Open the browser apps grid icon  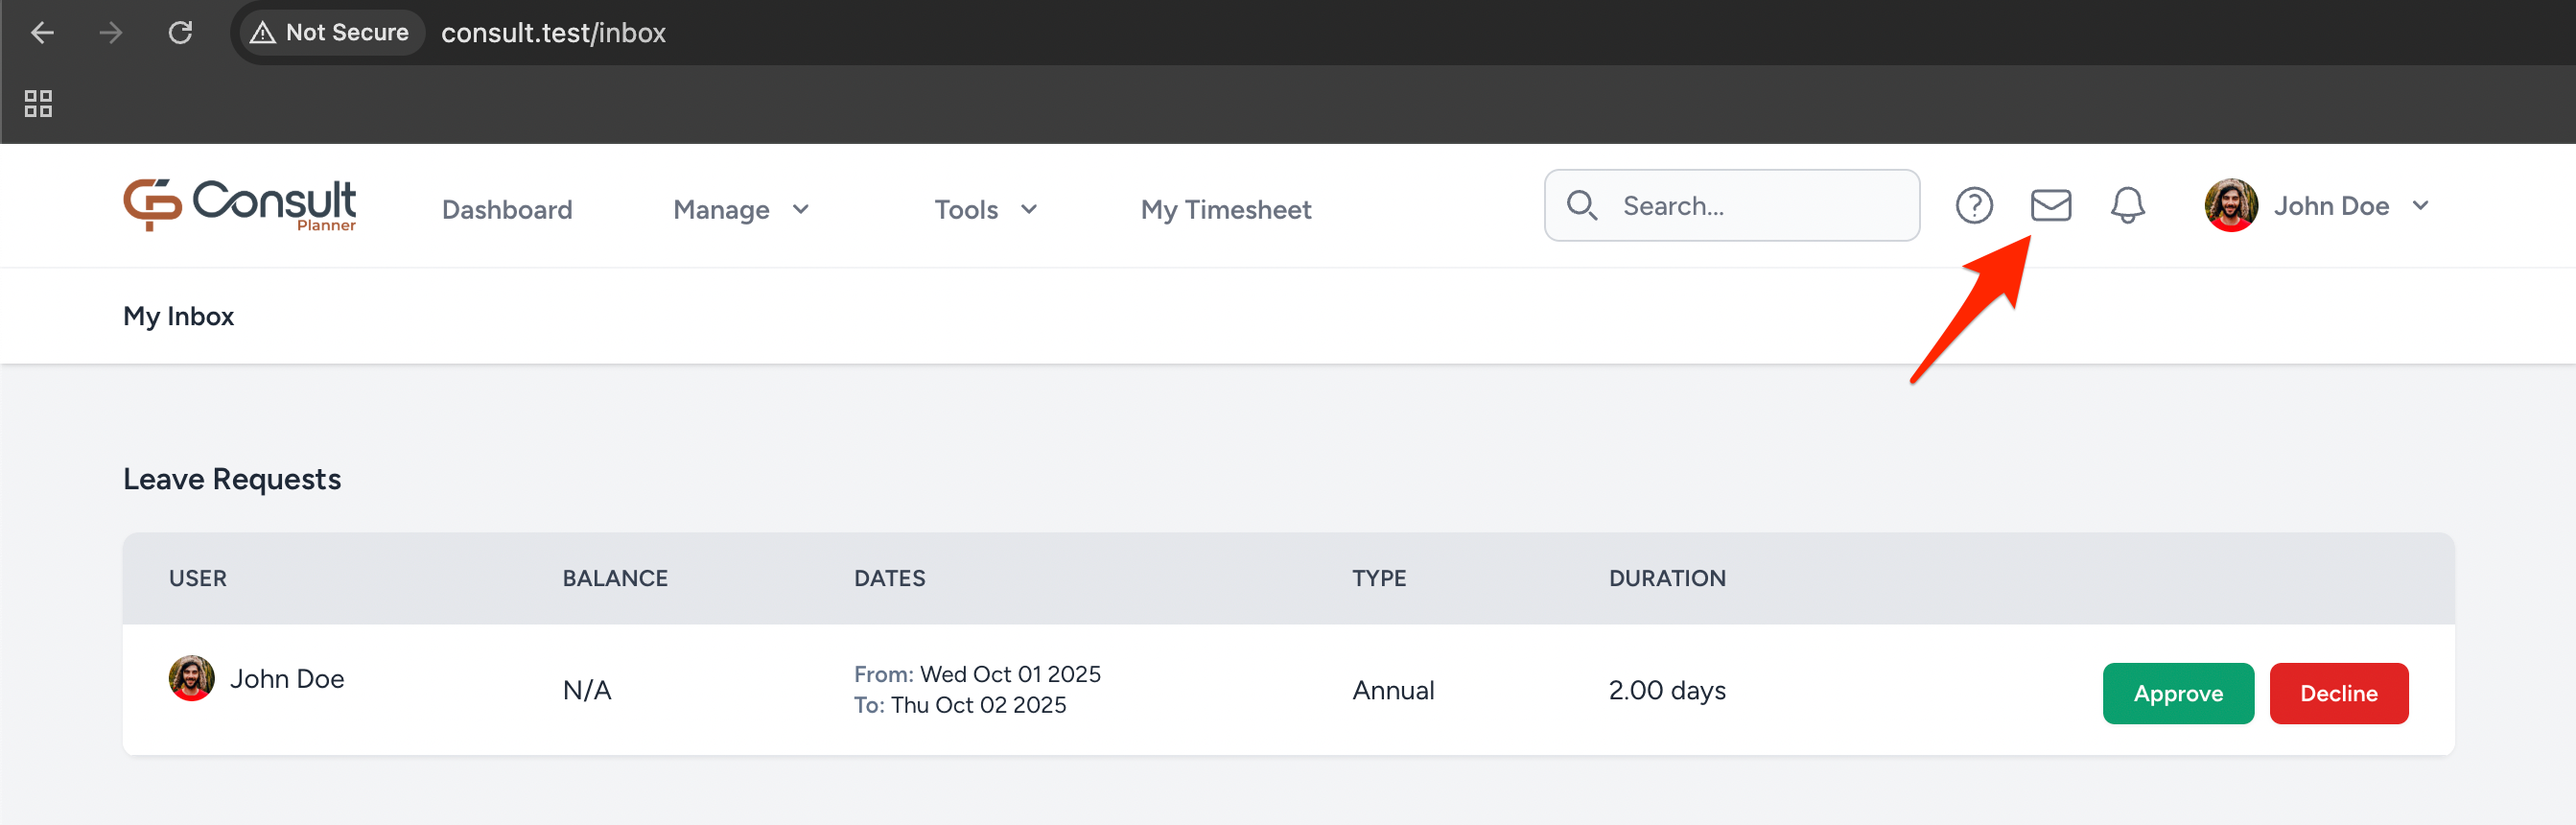click(38, 104)
